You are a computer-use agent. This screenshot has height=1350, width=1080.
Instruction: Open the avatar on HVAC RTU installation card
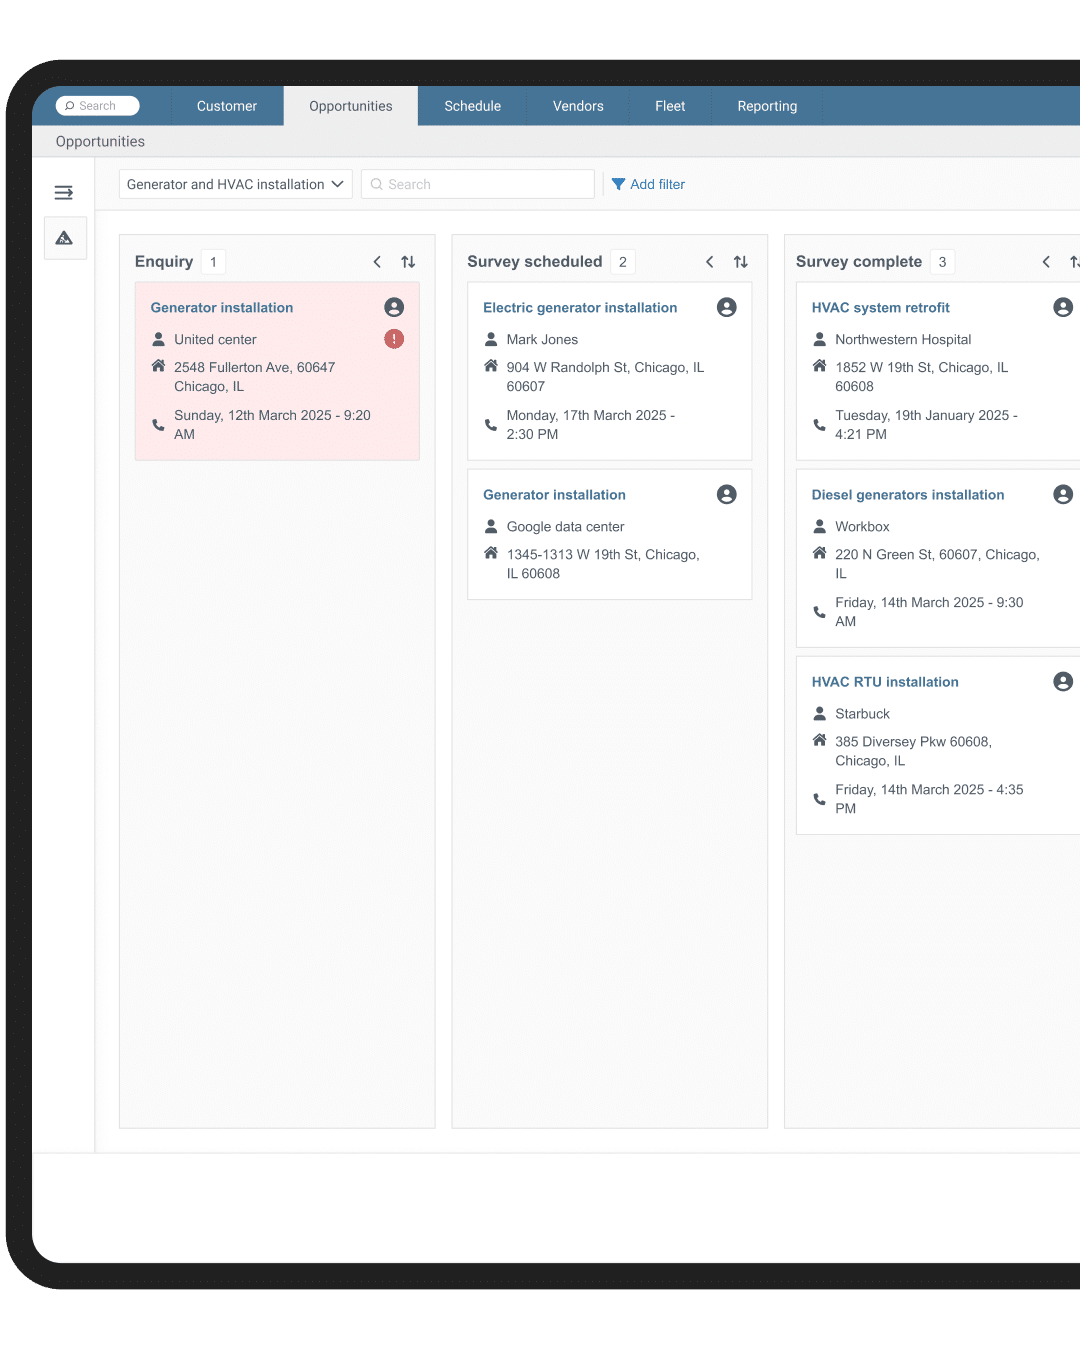[x=1062, y=681]
